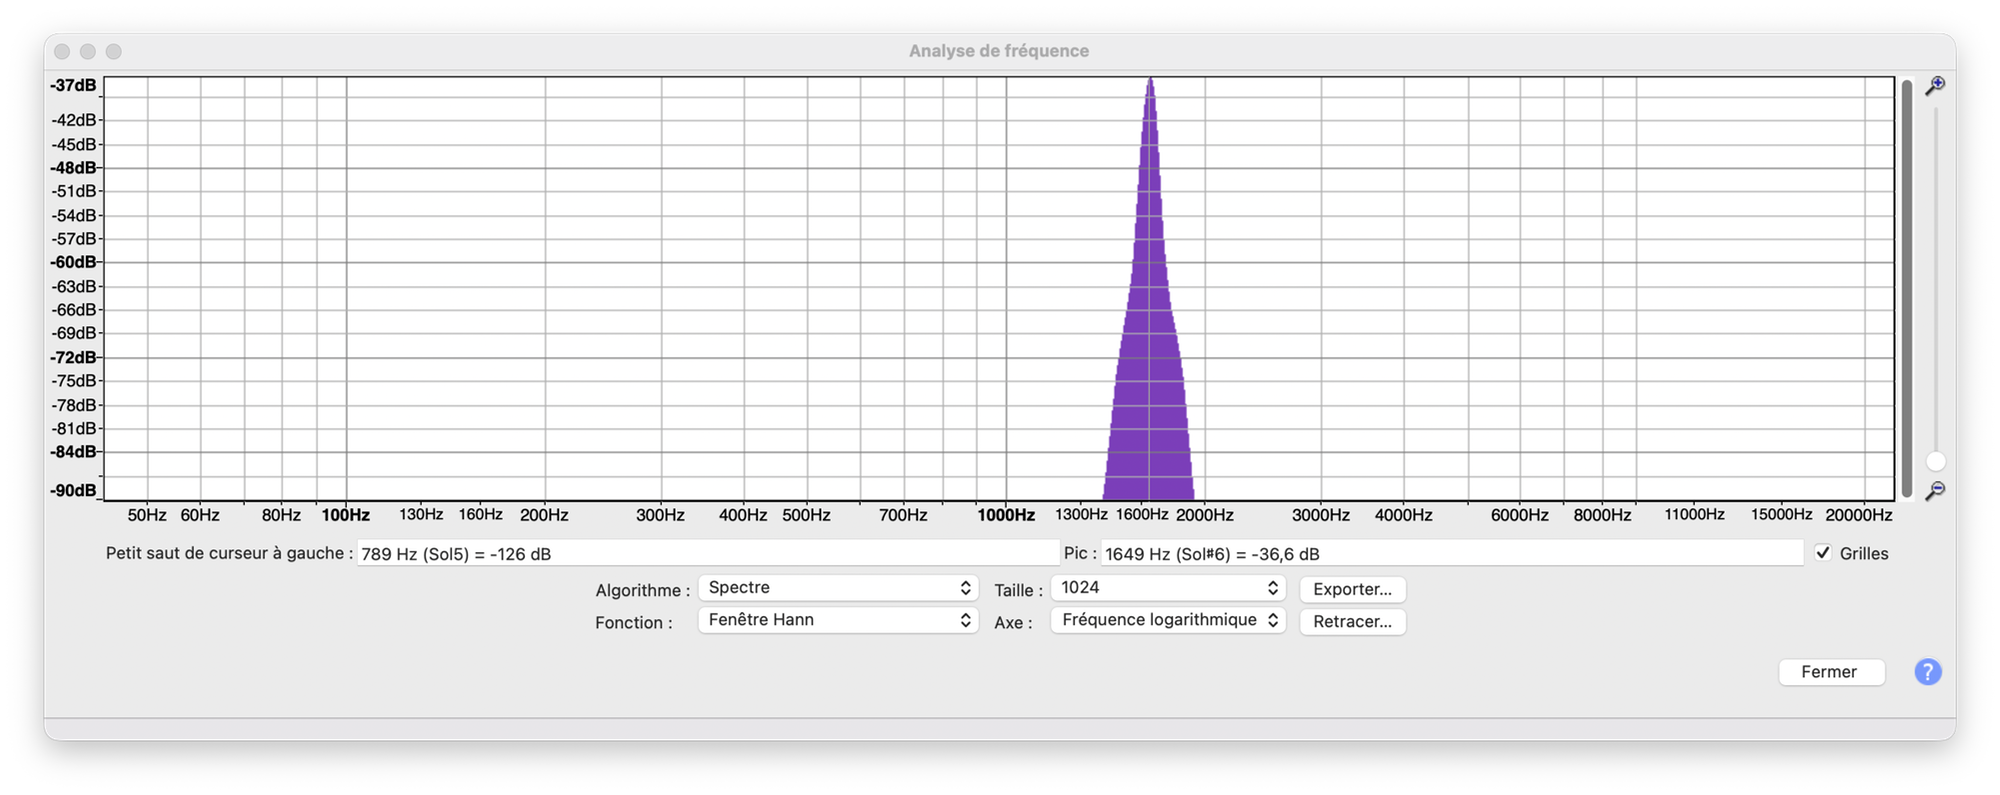Viewport: 2000px width, 795px height.
Task: Expand the Fonction dropdown showing Fenêtre Hann
Action: pos(837,620)
